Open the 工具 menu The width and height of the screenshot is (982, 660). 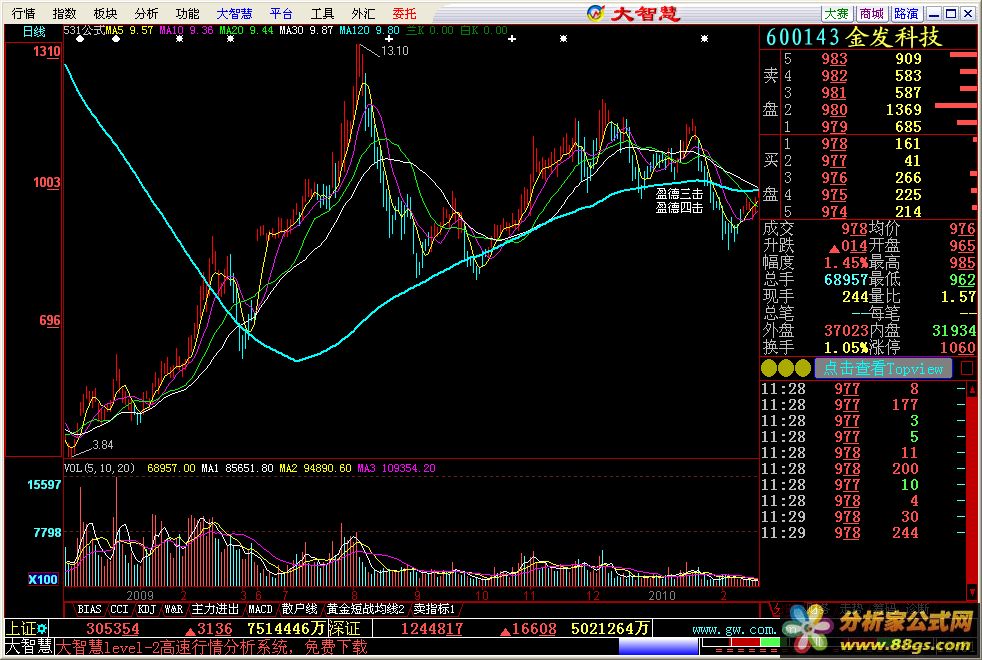point(323,13)
